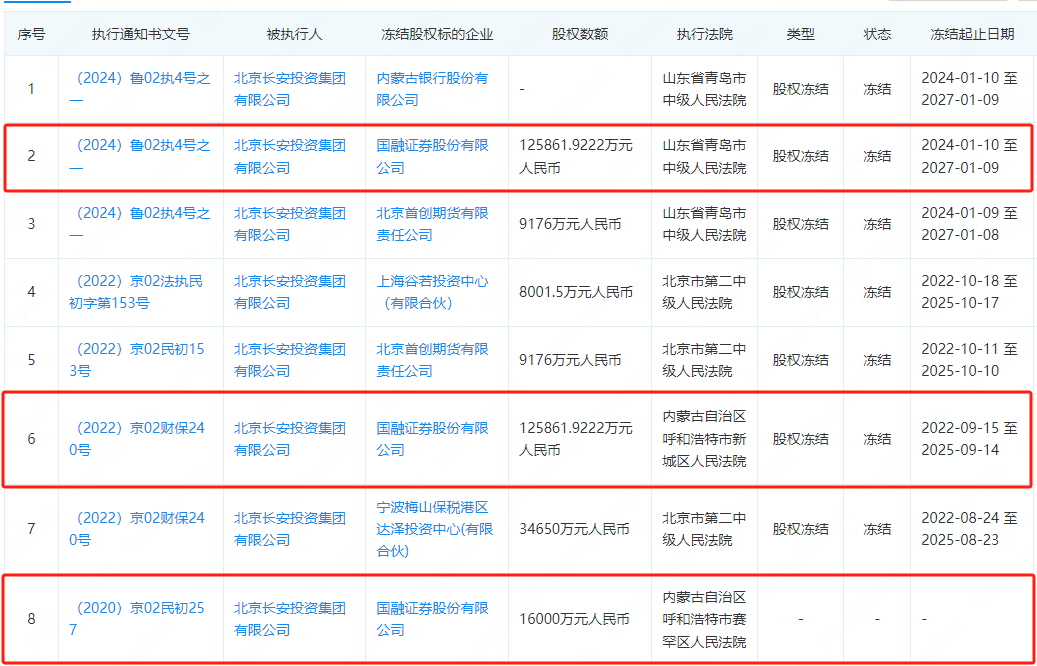Click date range 2022-09-15 至 2025-09-14
This screenshot has width=1037, height=666.
point(970,439)
